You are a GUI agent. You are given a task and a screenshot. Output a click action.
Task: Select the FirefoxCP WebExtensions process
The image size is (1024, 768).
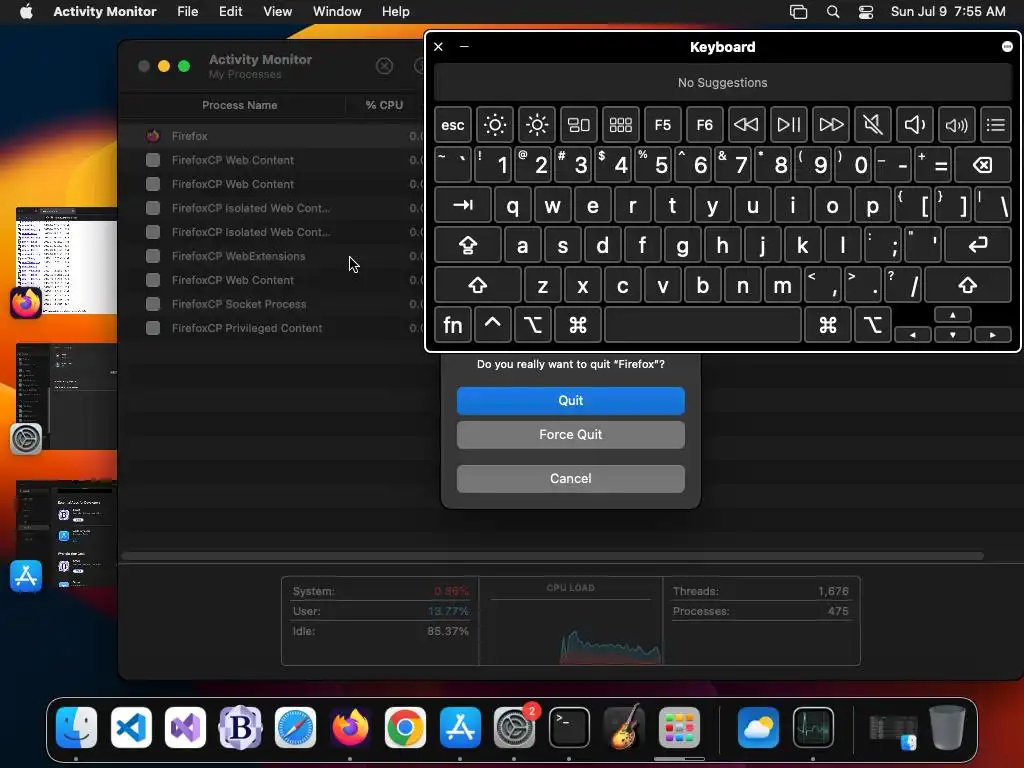click(x=271, y=256)
